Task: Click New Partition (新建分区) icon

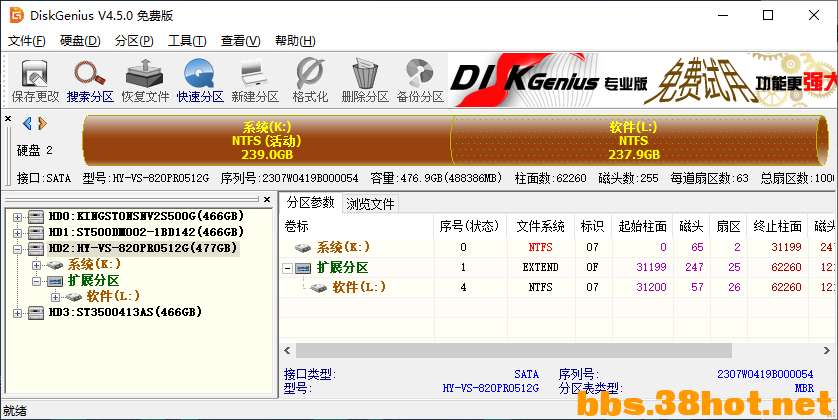Action: point(255,81)
